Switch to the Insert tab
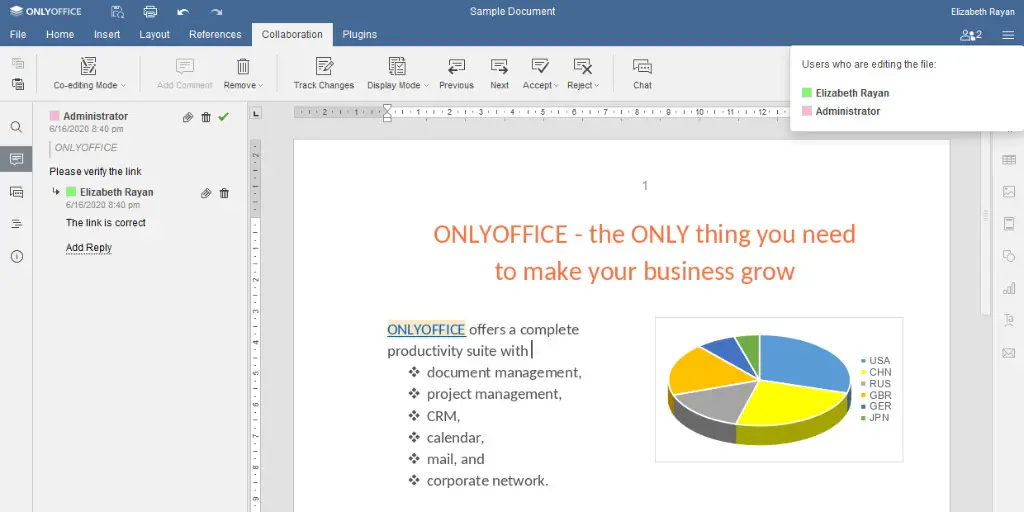 click(106, 35)
